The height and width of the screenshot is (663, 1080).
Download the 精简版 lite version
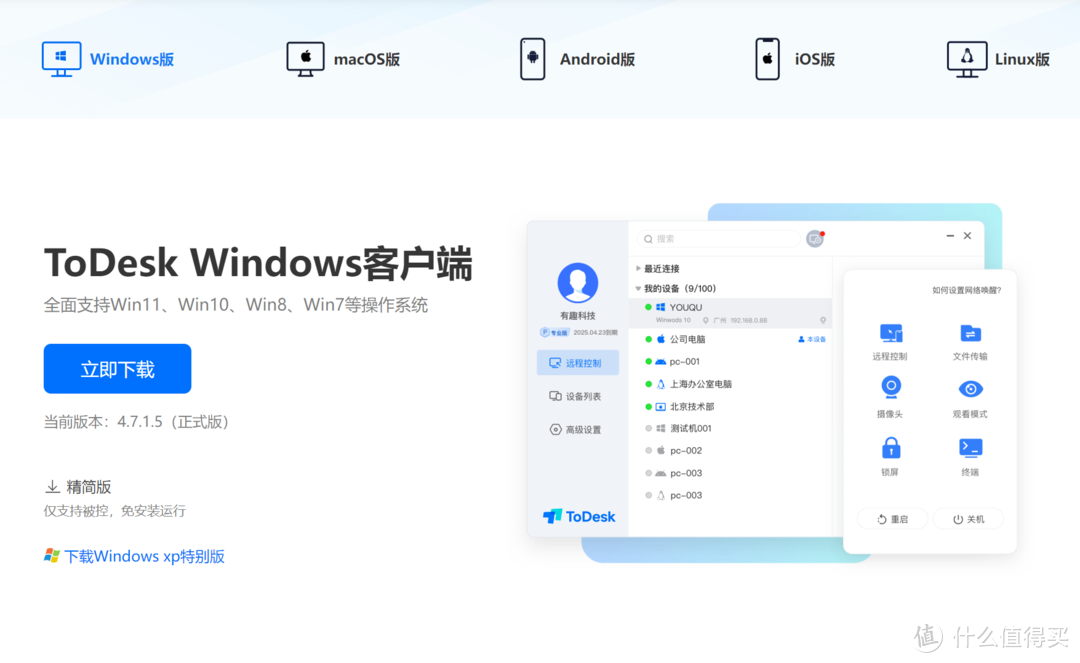pyautogui.click(x=78, y=487)
